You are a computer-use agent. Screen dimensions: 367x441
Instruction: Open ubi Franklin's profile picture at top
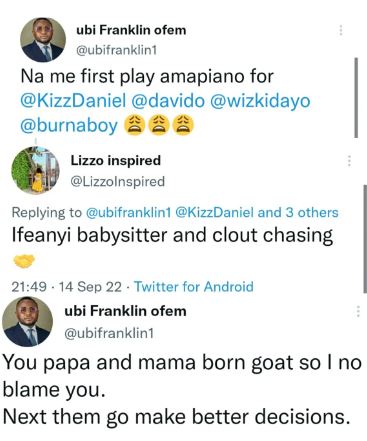(43, 40)
